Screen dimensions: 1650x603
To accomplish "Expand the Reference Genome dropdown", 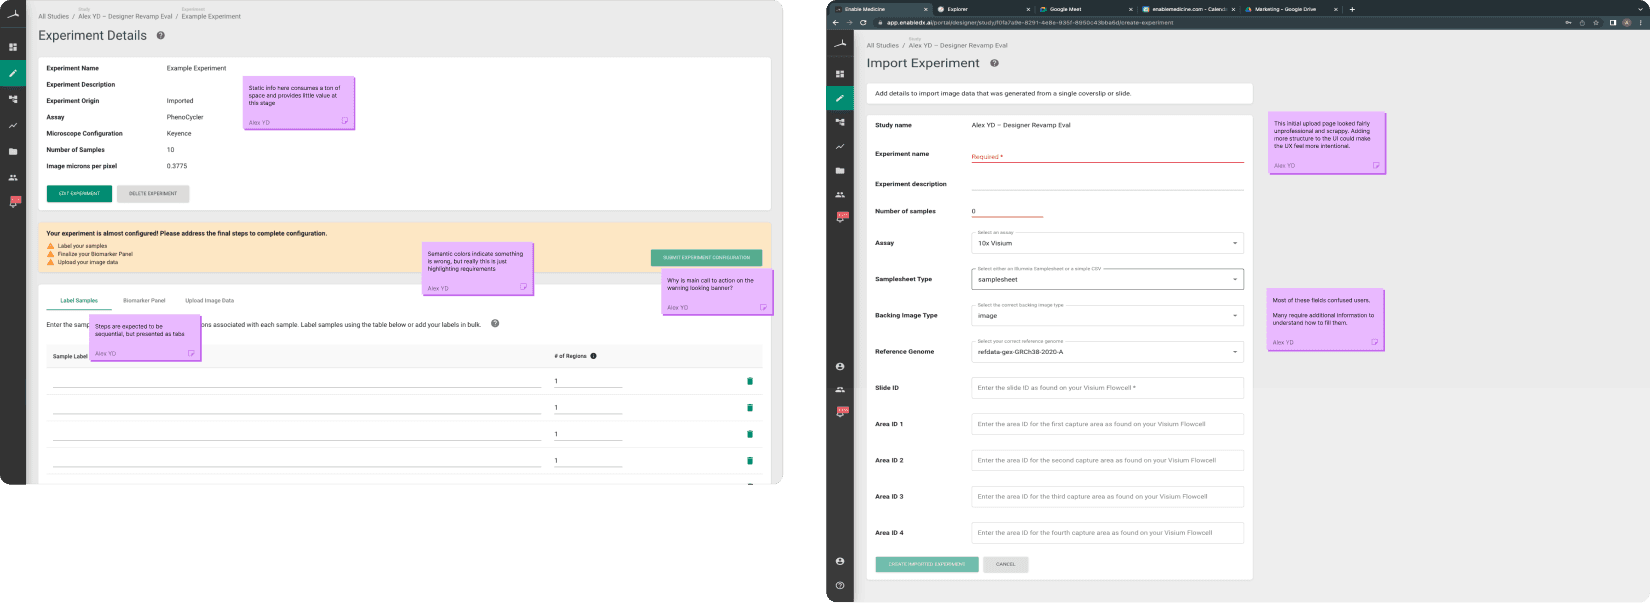I will click(1108, 352).
